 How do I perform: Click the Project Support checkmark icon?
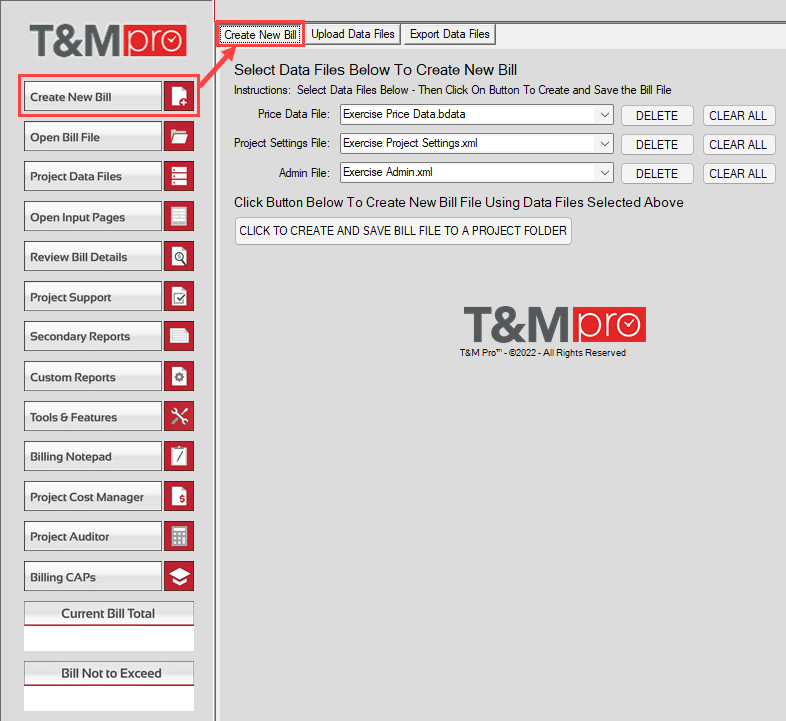179,296
